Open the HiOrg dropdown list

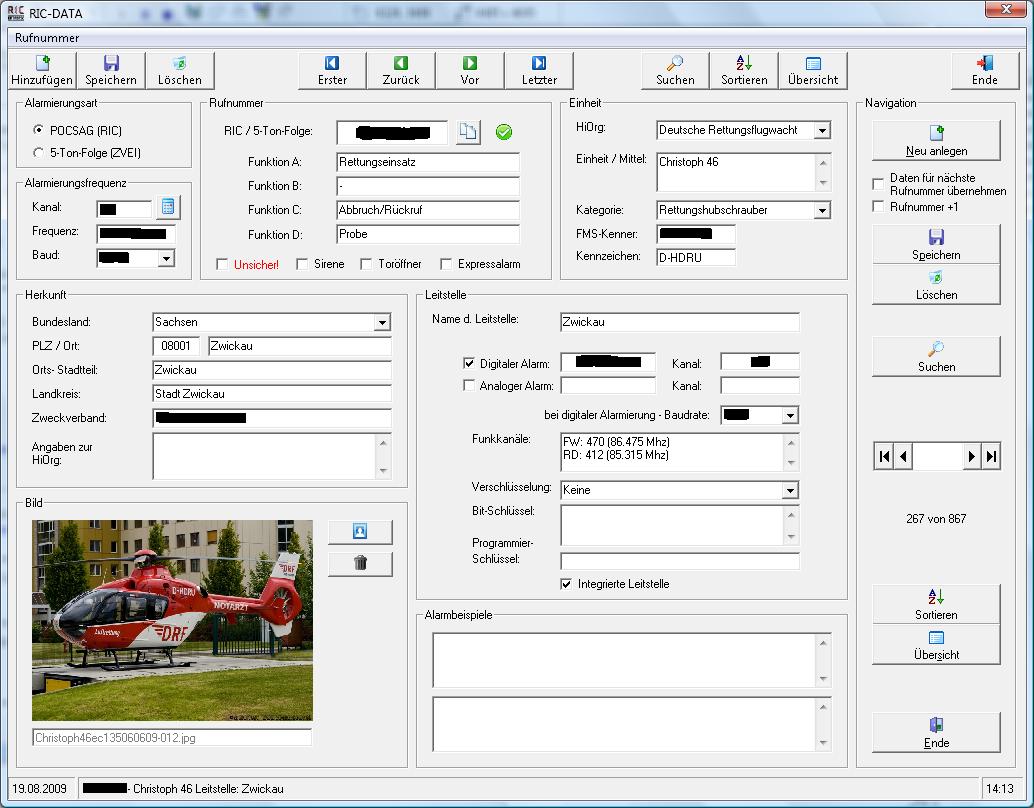(821, 131)
